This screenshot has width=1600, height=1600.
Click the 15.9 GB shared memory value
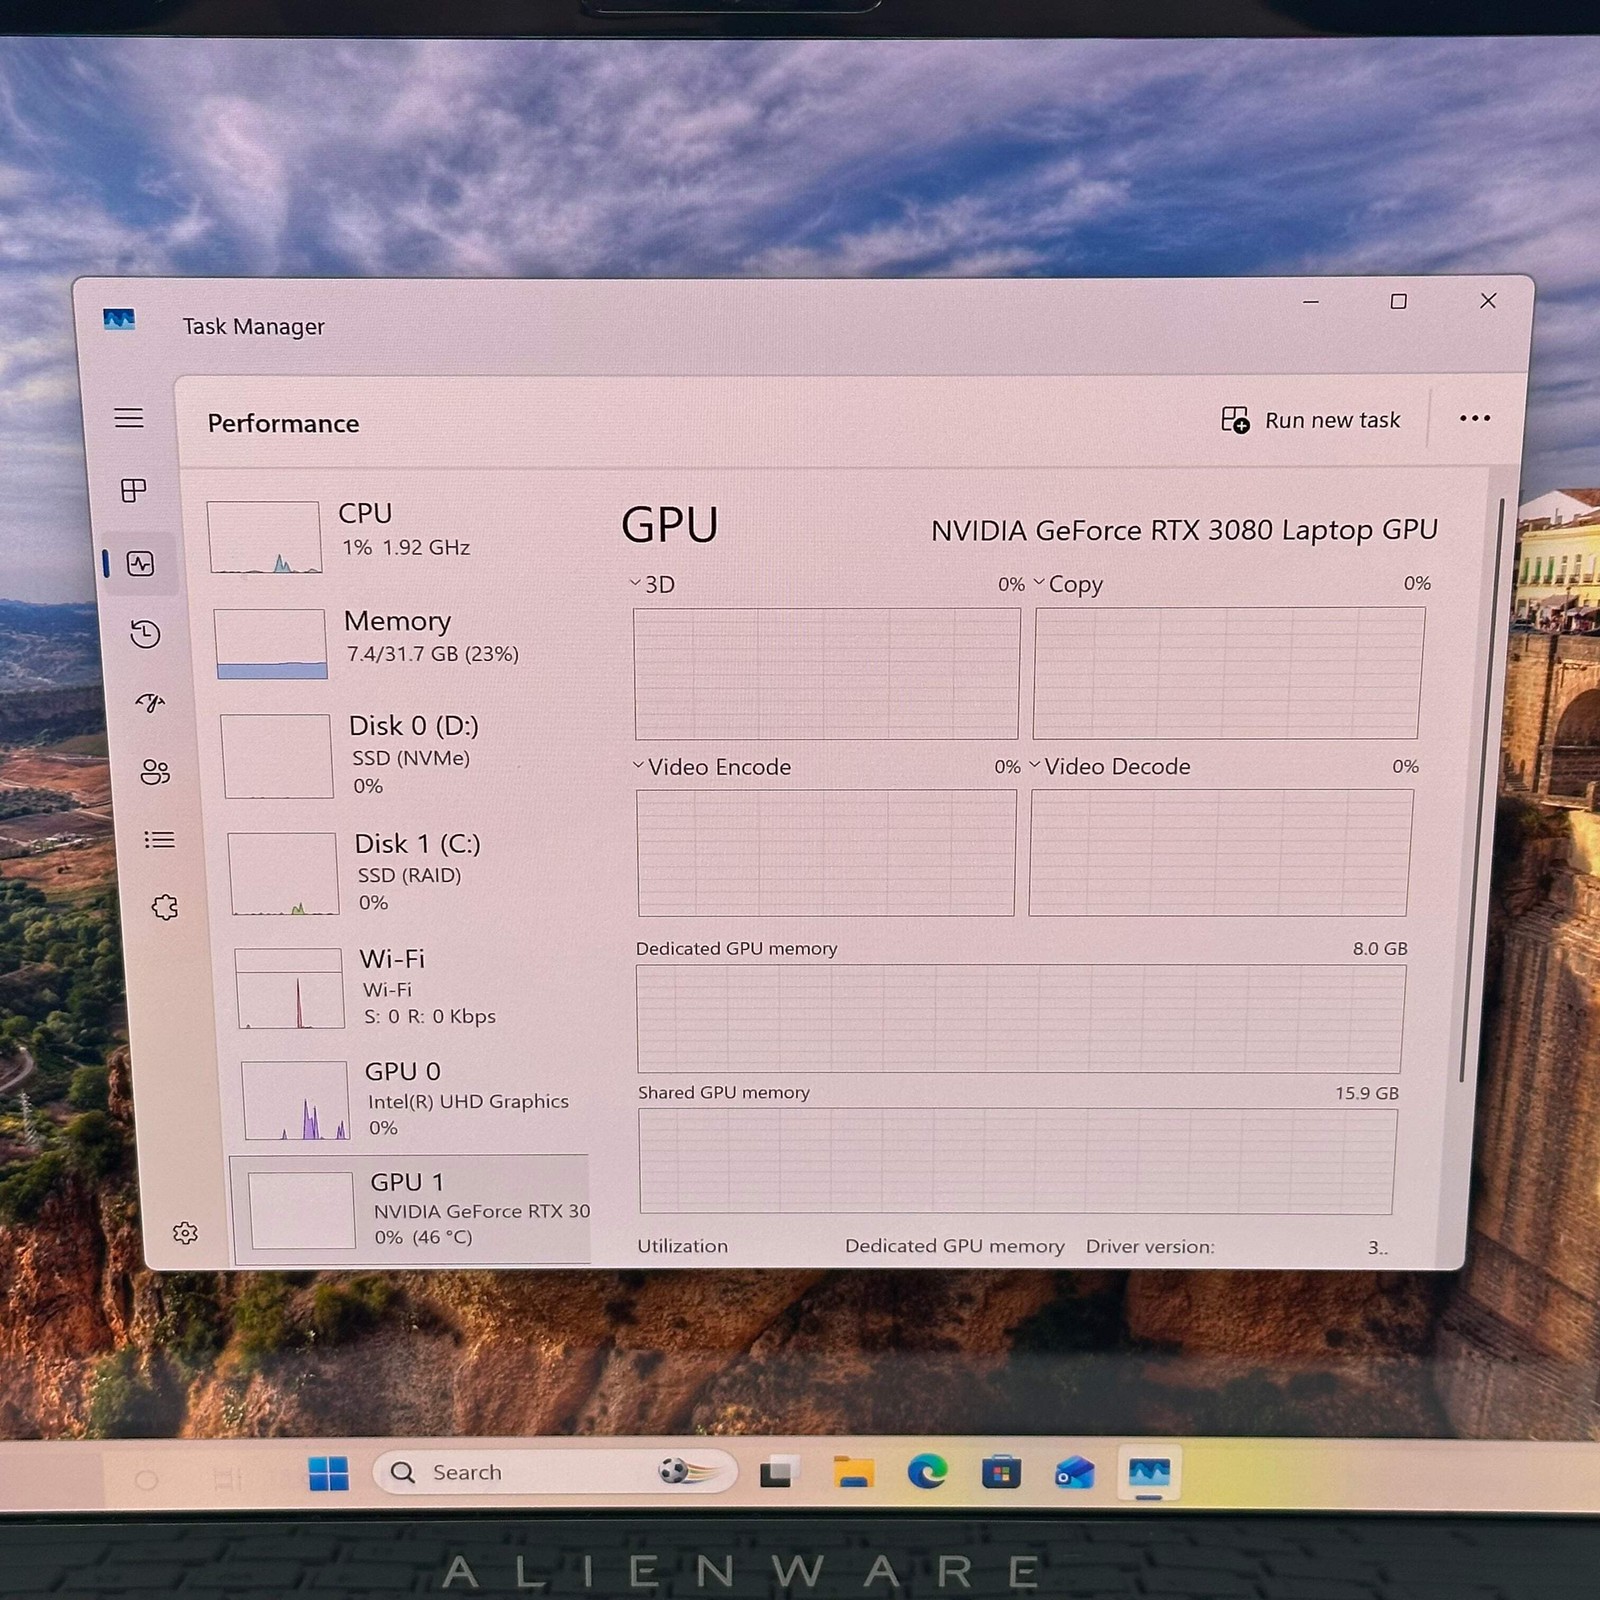(1367, 1093)
